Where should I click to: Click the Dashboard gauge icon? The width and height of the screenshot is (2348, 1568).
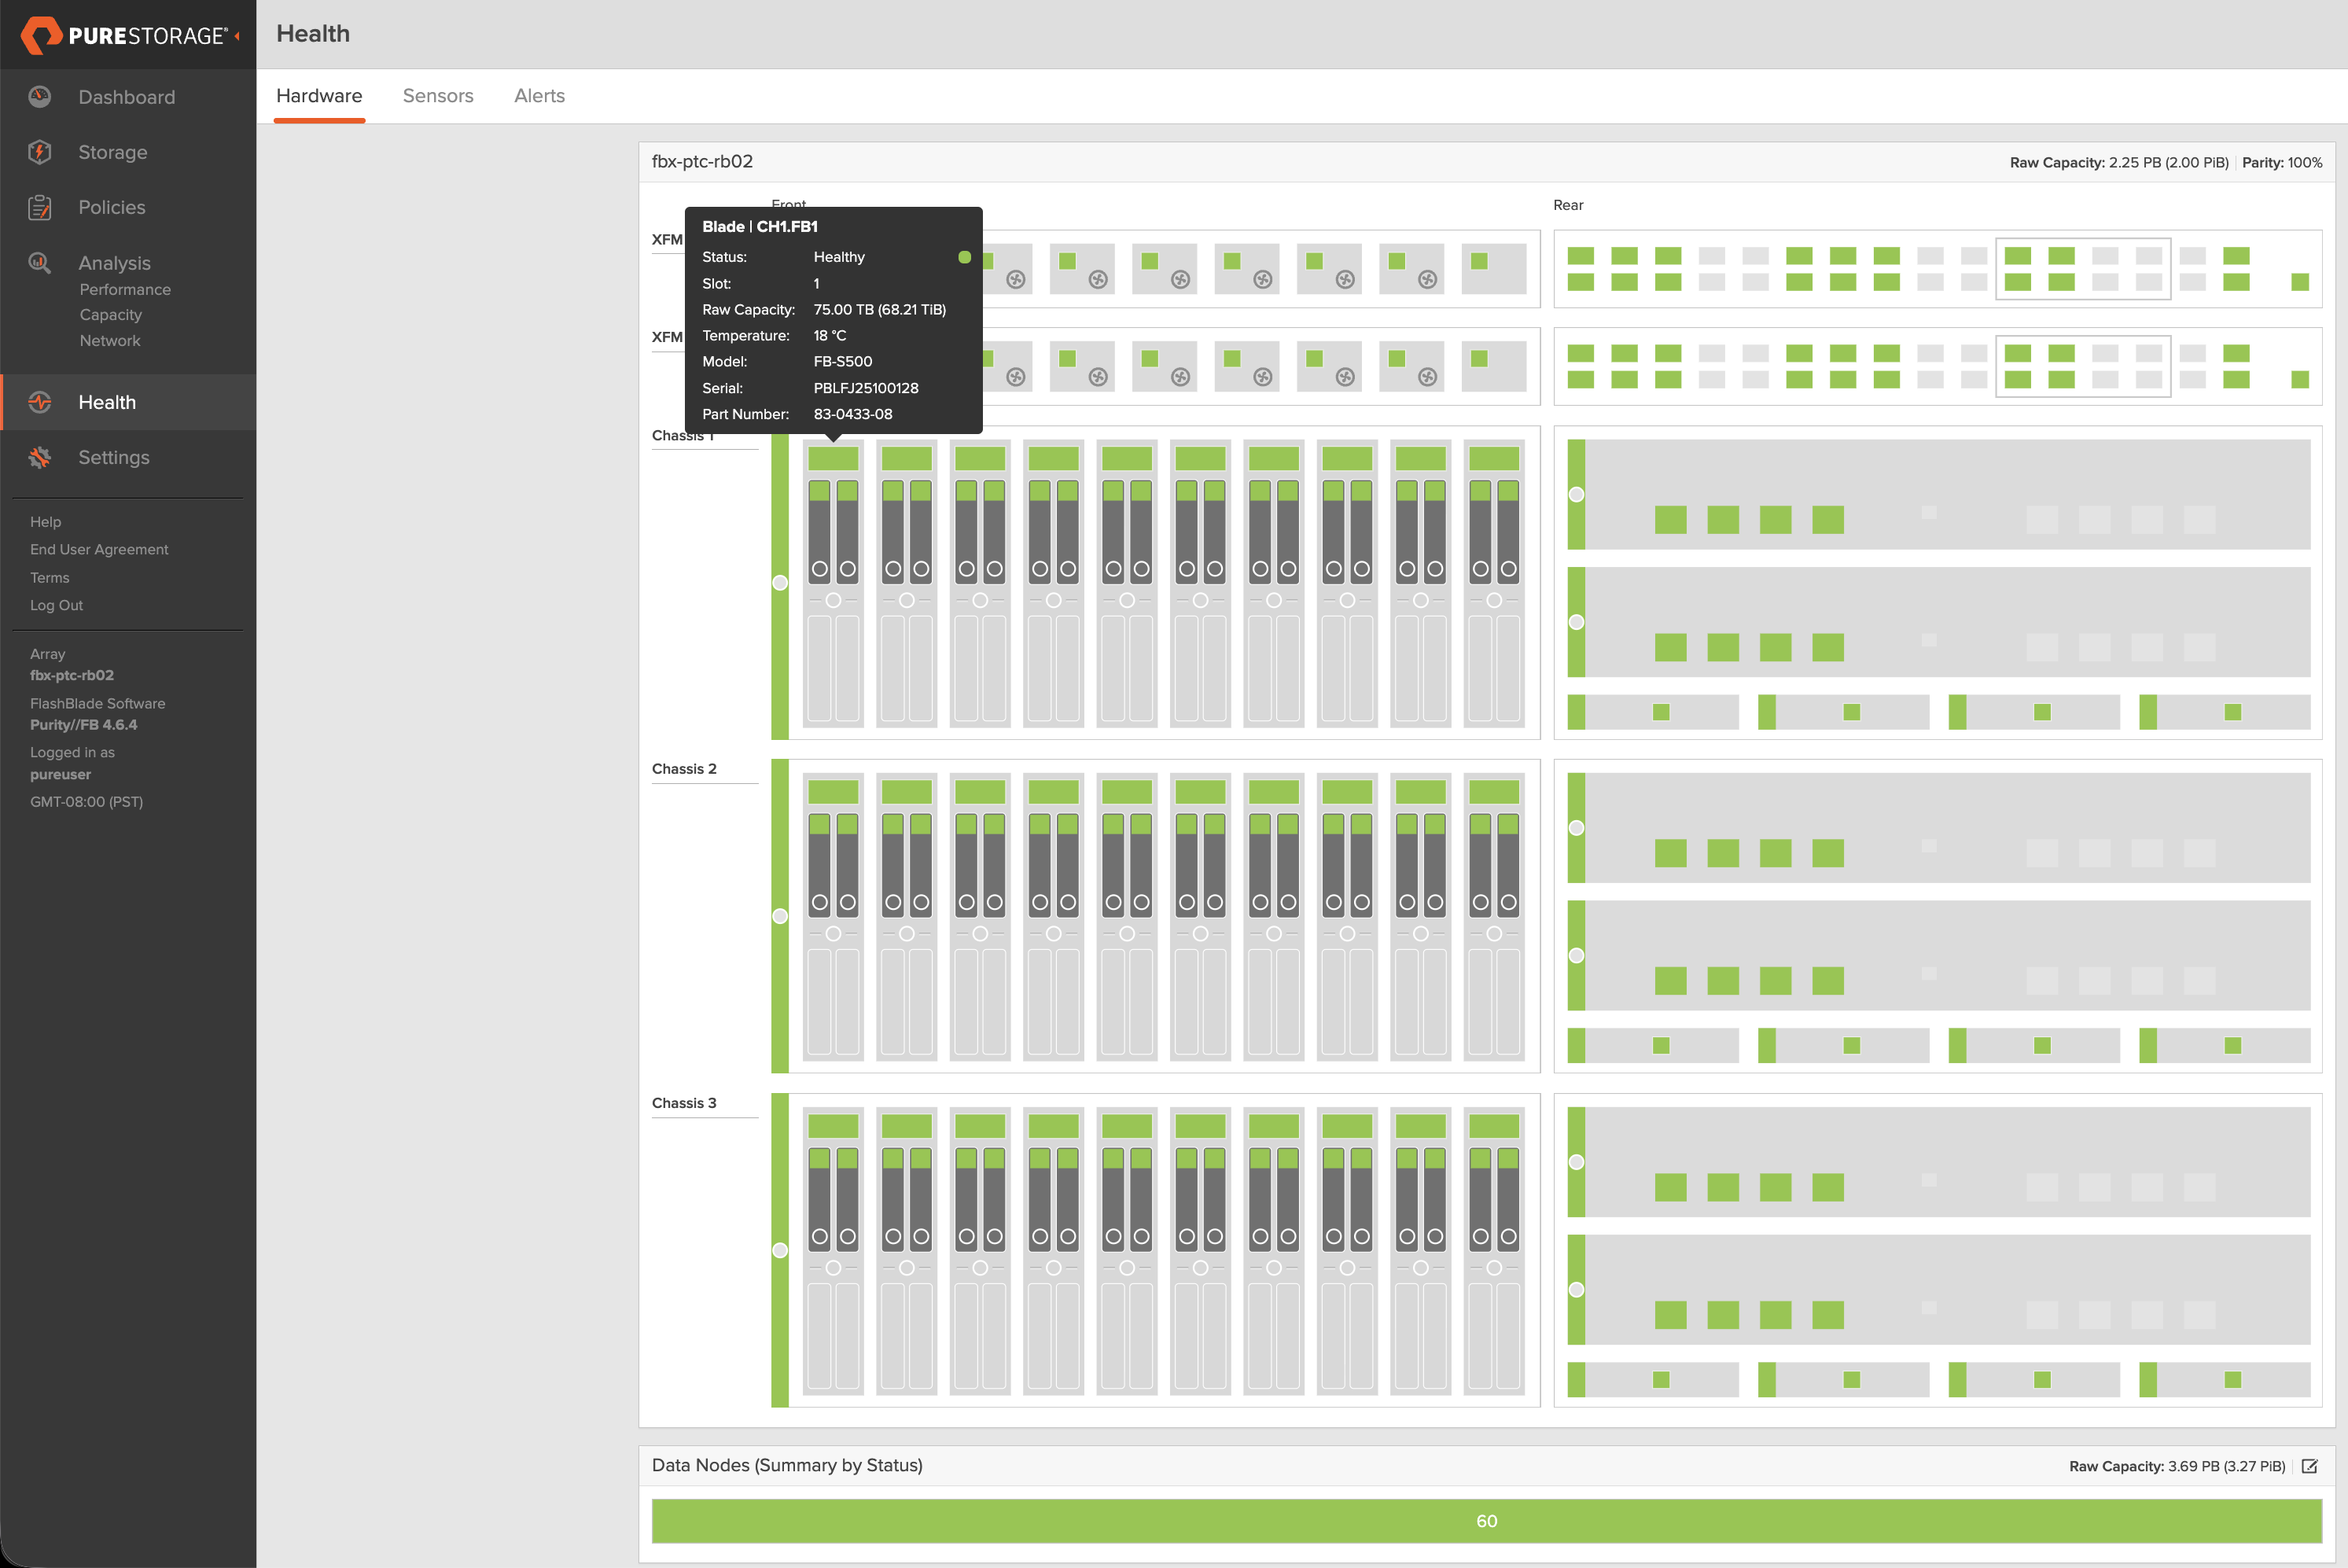tap(40, 97)
